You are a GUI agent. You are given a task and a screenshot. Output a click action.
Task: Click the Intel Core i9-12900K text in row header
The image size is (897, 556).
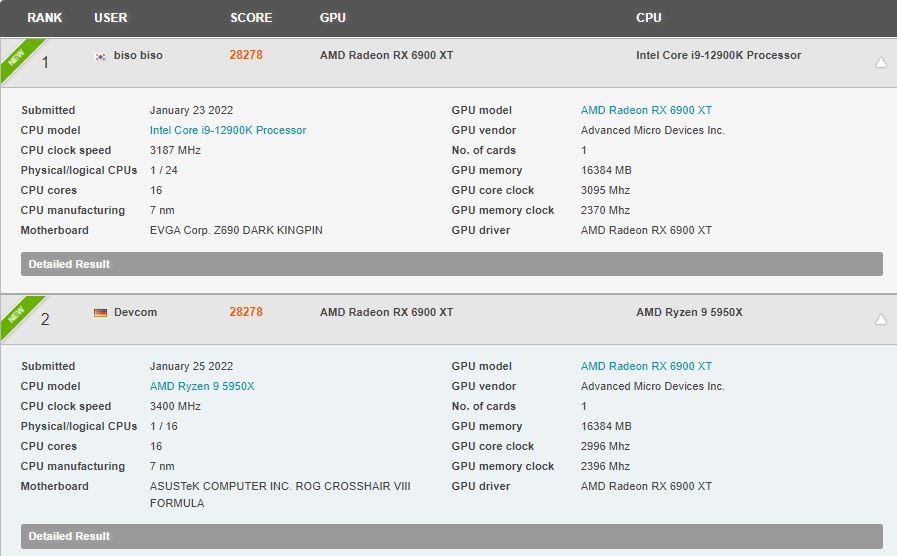point(719,55)
